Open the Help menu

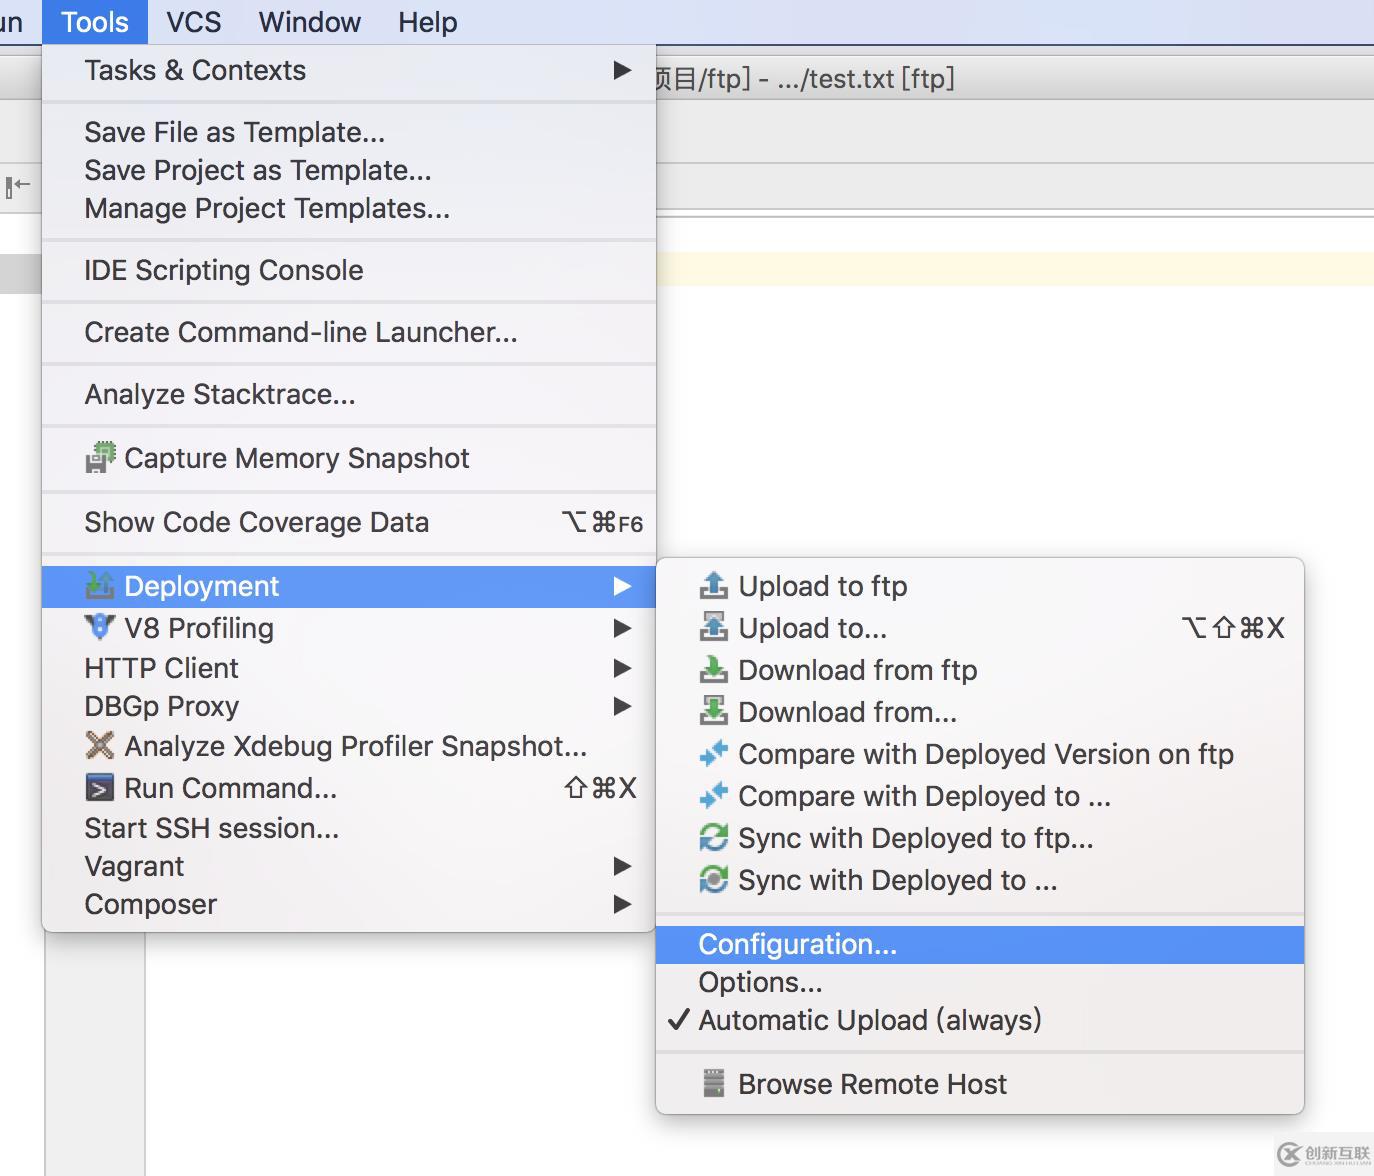(x=428, y=22)
